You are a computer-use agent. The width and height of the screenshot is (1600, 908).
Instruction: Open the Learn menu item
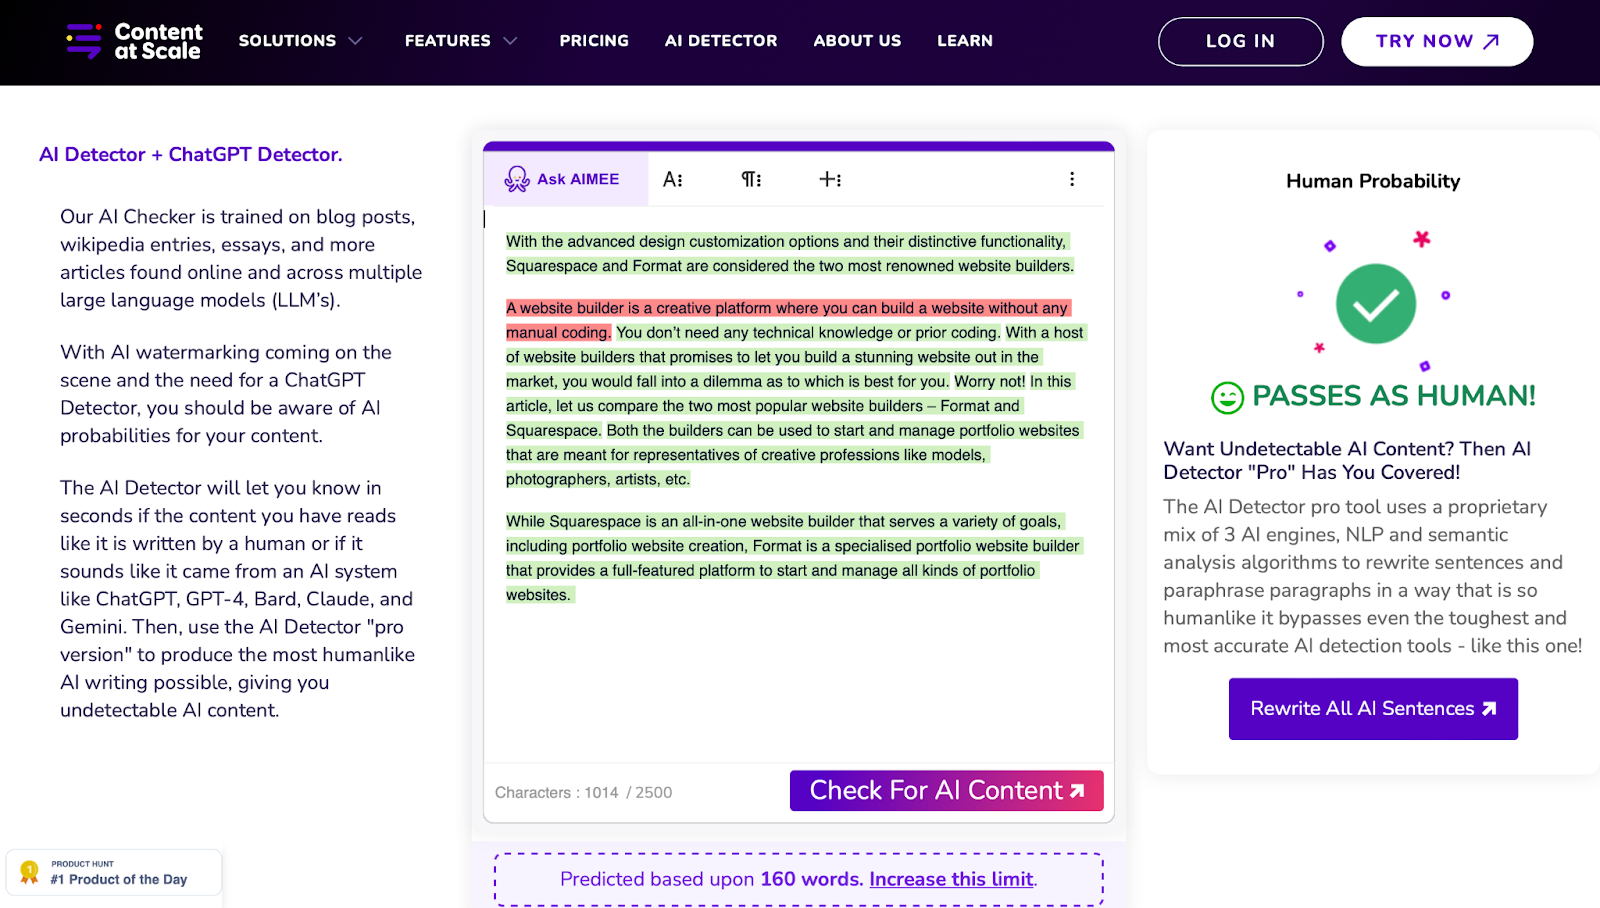tap(965, 41)
